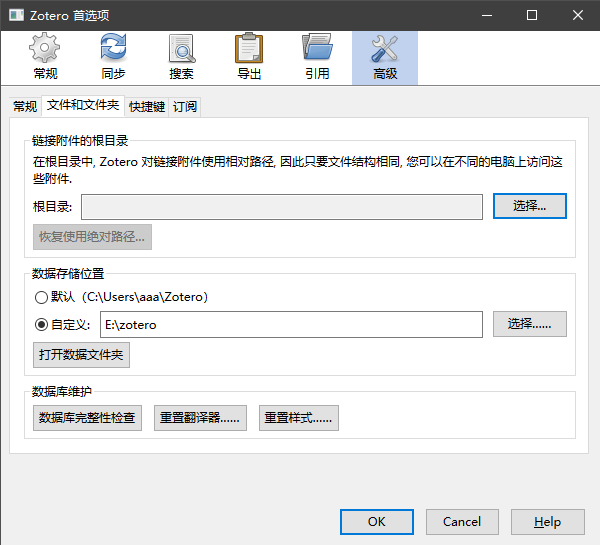Open the 引用 Cite preferences pane
Screen dimensions: 600x545
(x=317, y=57)
